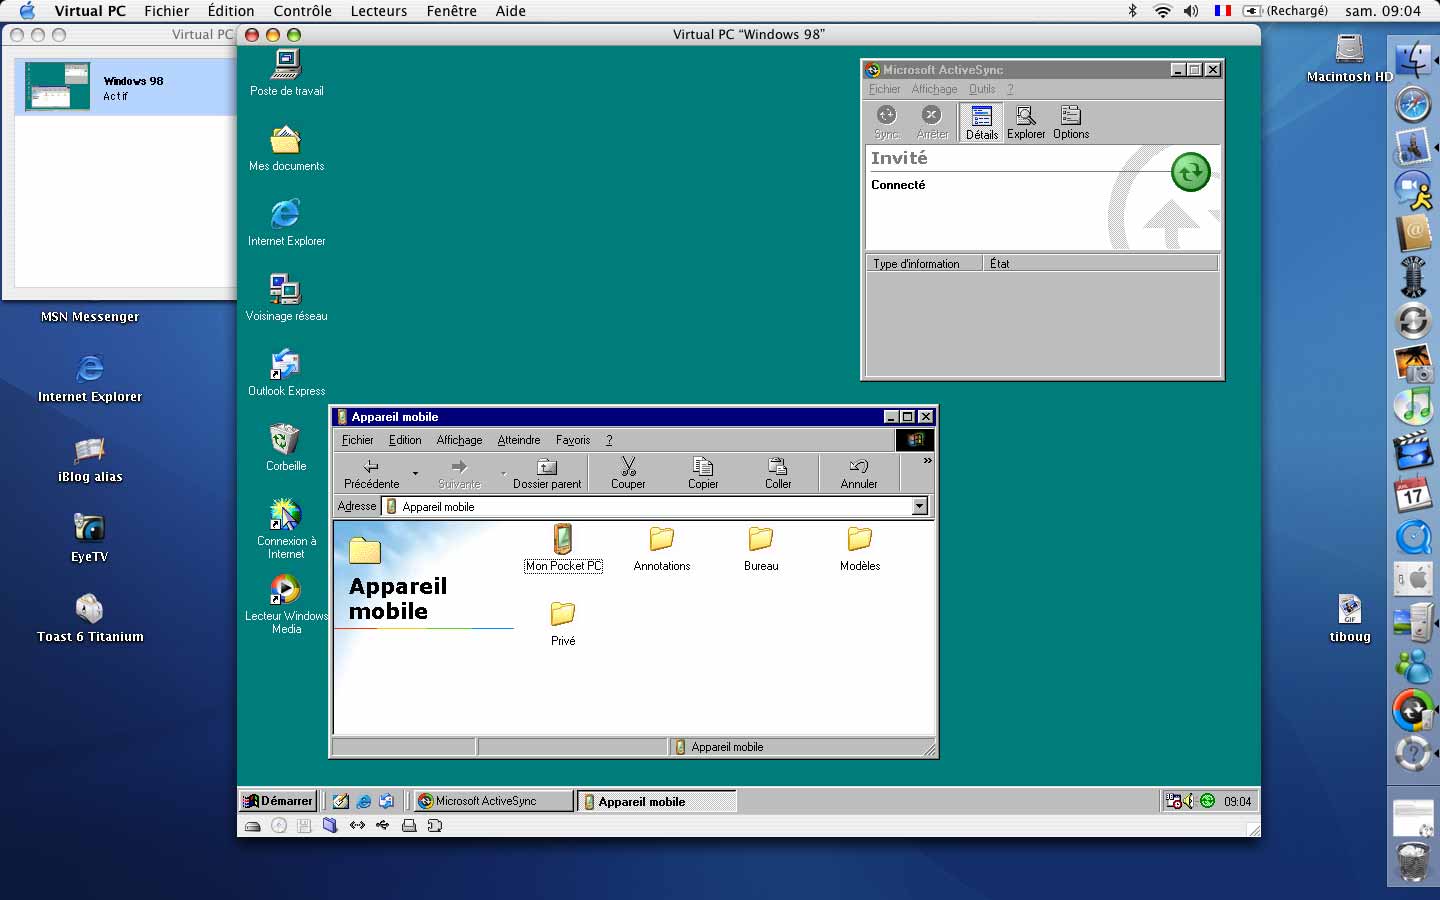Screen dimensions: 1440x900
Task: Expand the Adresse combo box dropdown
Action: 920,507
